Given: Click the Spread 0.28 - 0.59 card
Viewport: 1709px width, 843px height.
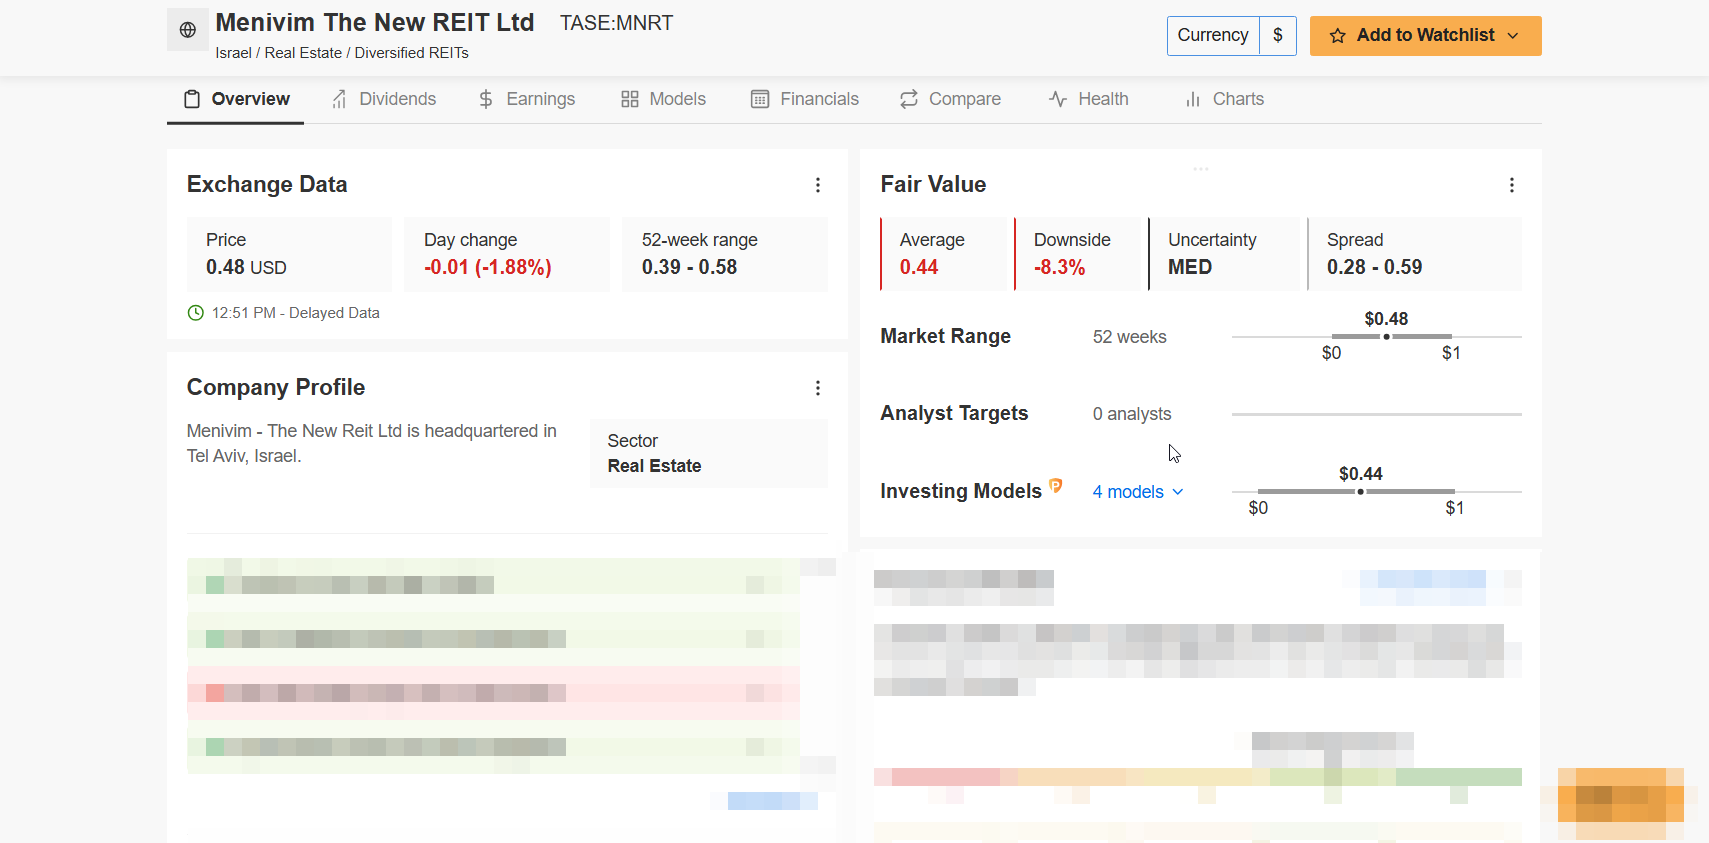Looking at the screenshot, I should (1414, 254).
